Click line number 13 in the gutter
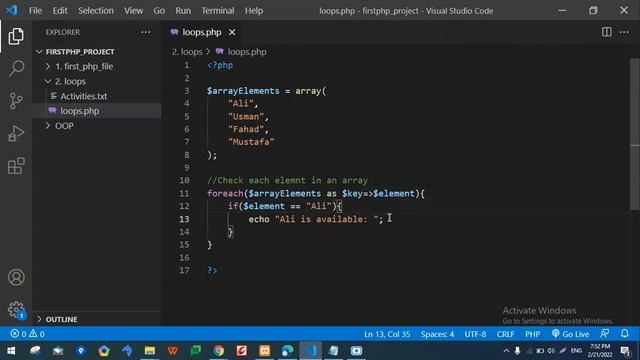 click(184, 219)
